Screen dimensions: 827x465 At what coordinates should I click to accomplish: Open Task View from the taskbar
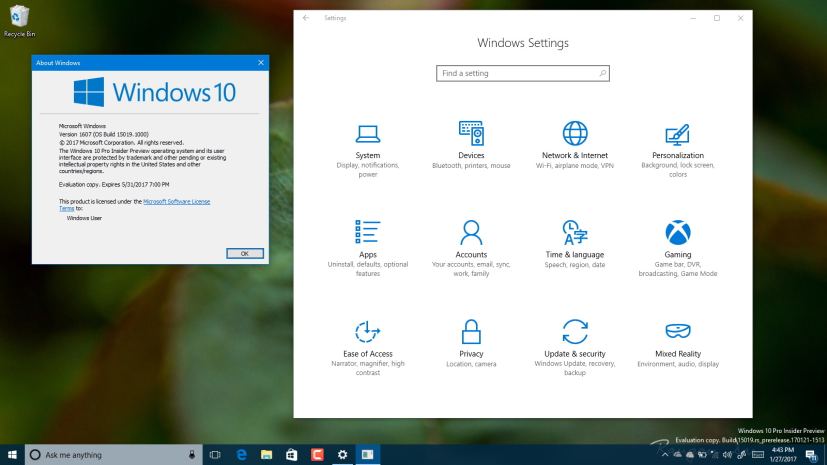tap(215, 454)
